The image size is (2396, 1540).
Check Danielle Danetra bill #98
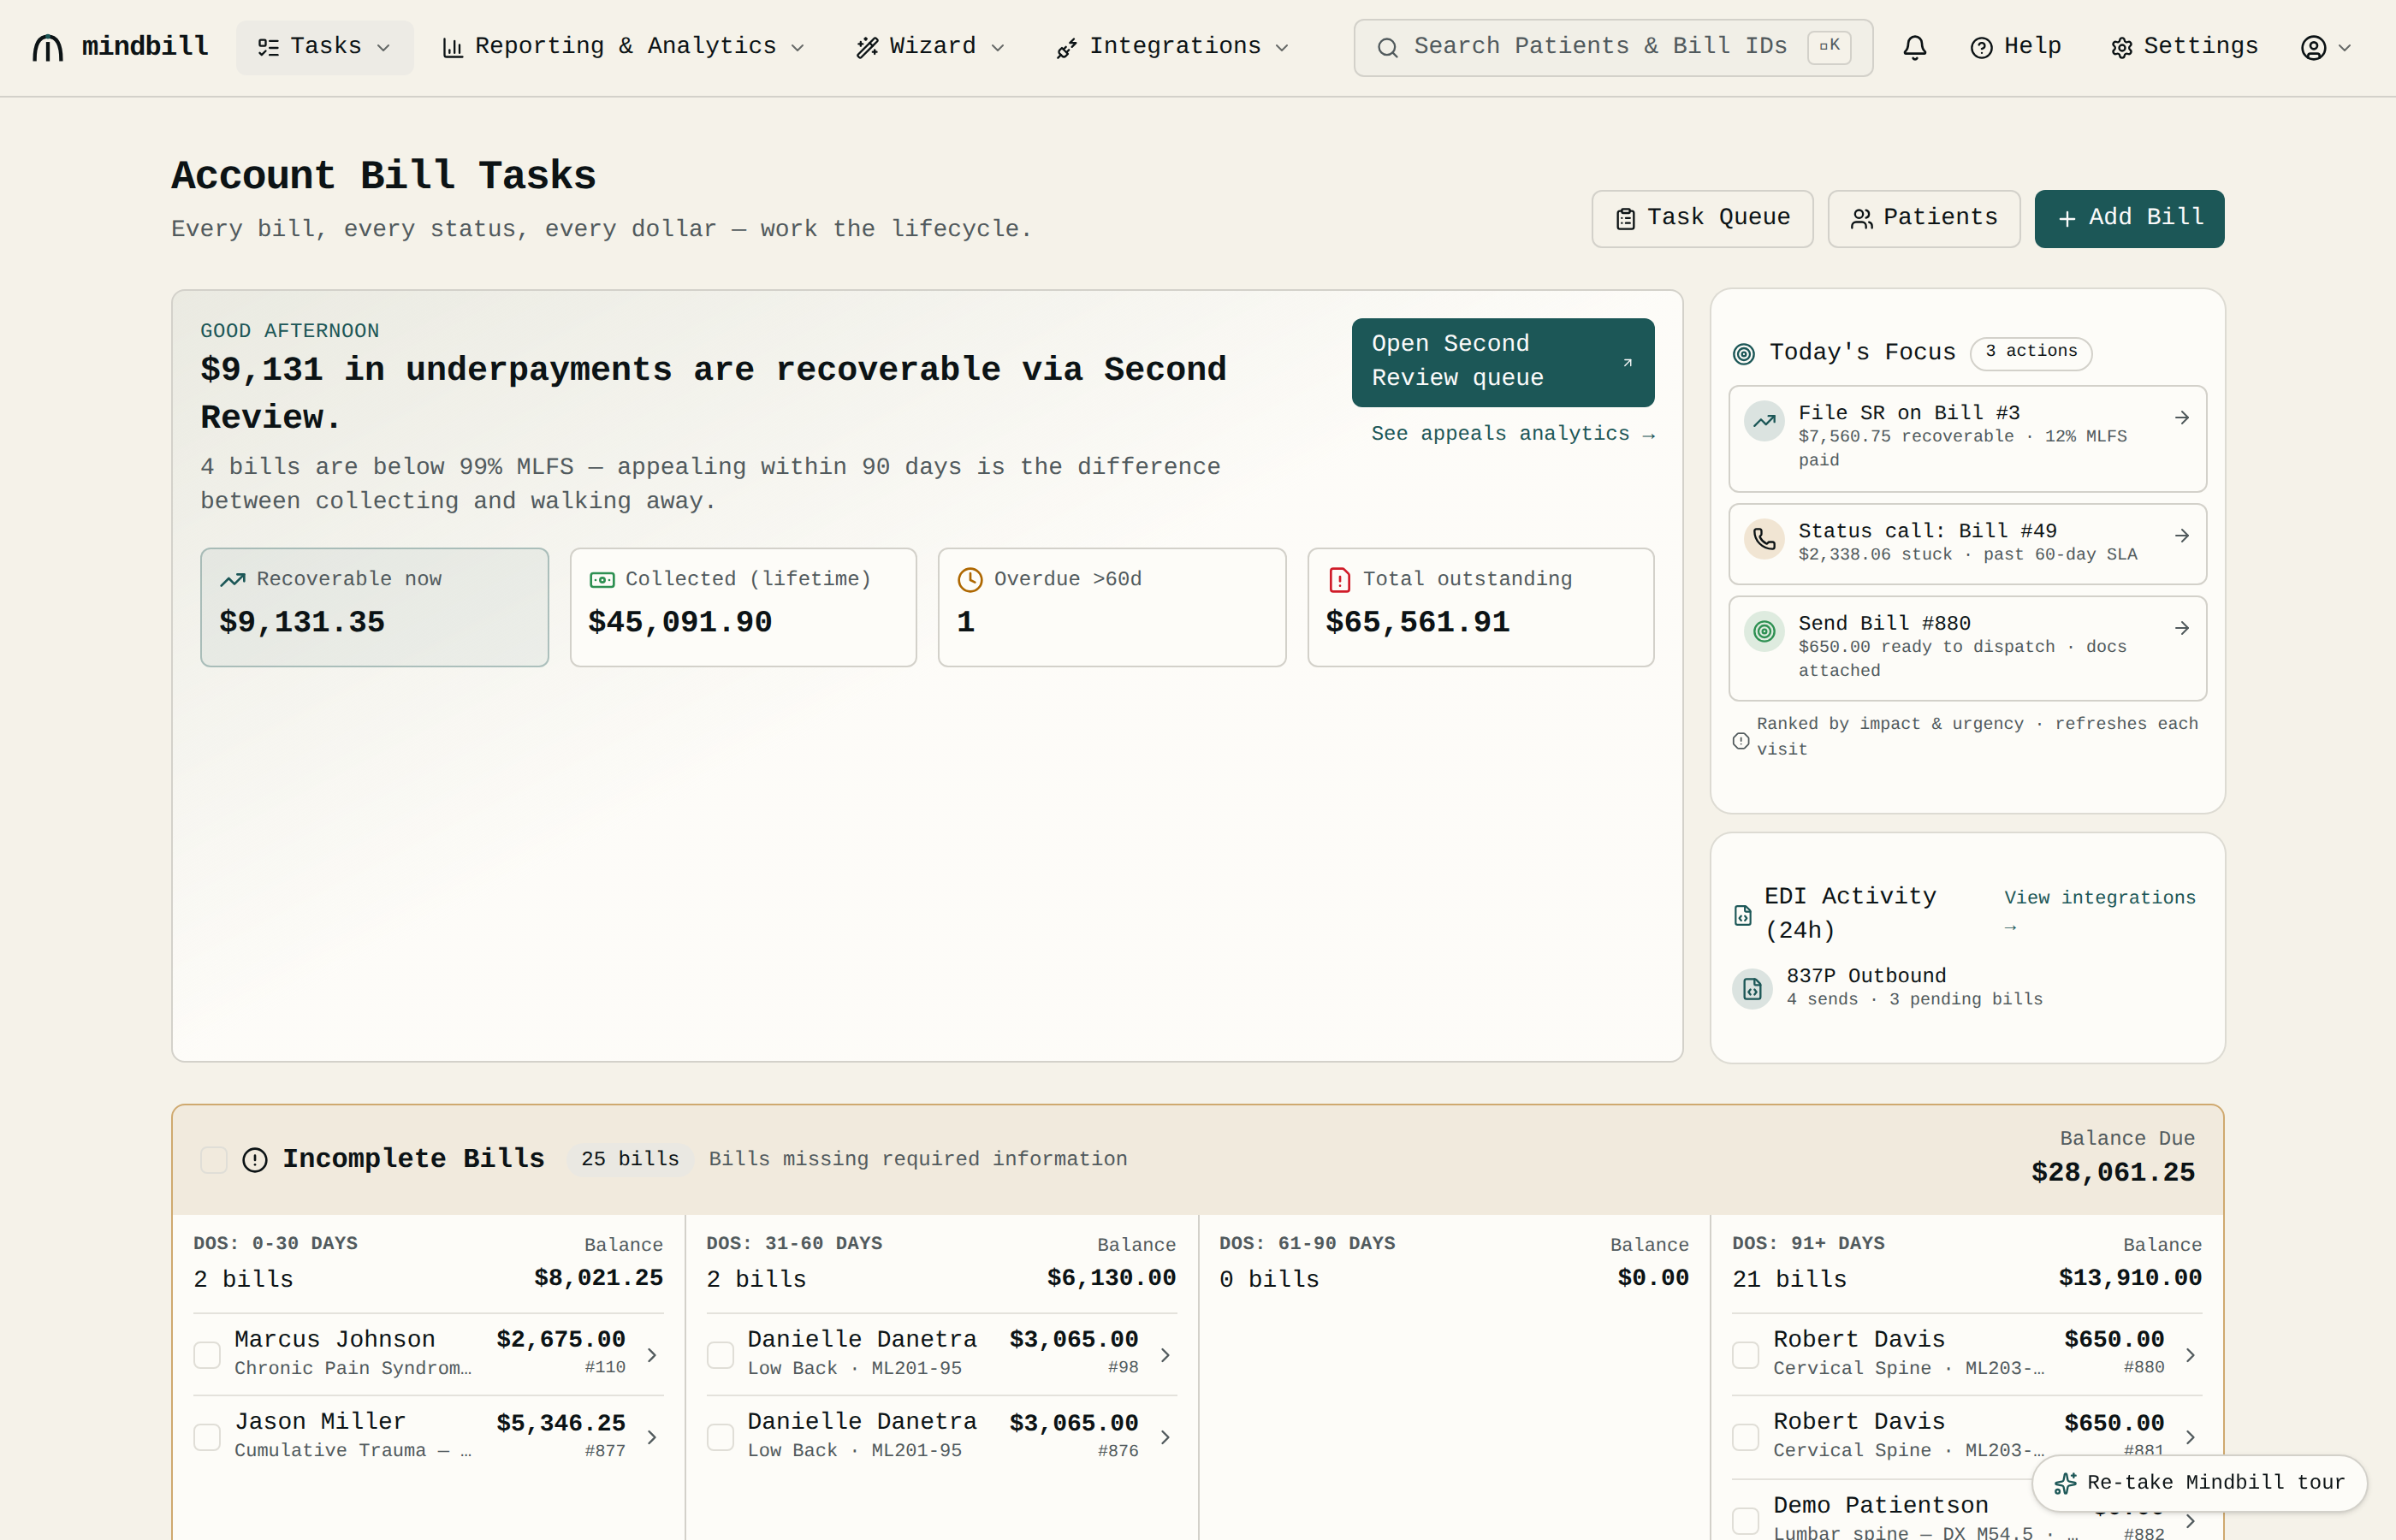point(720,1355)
